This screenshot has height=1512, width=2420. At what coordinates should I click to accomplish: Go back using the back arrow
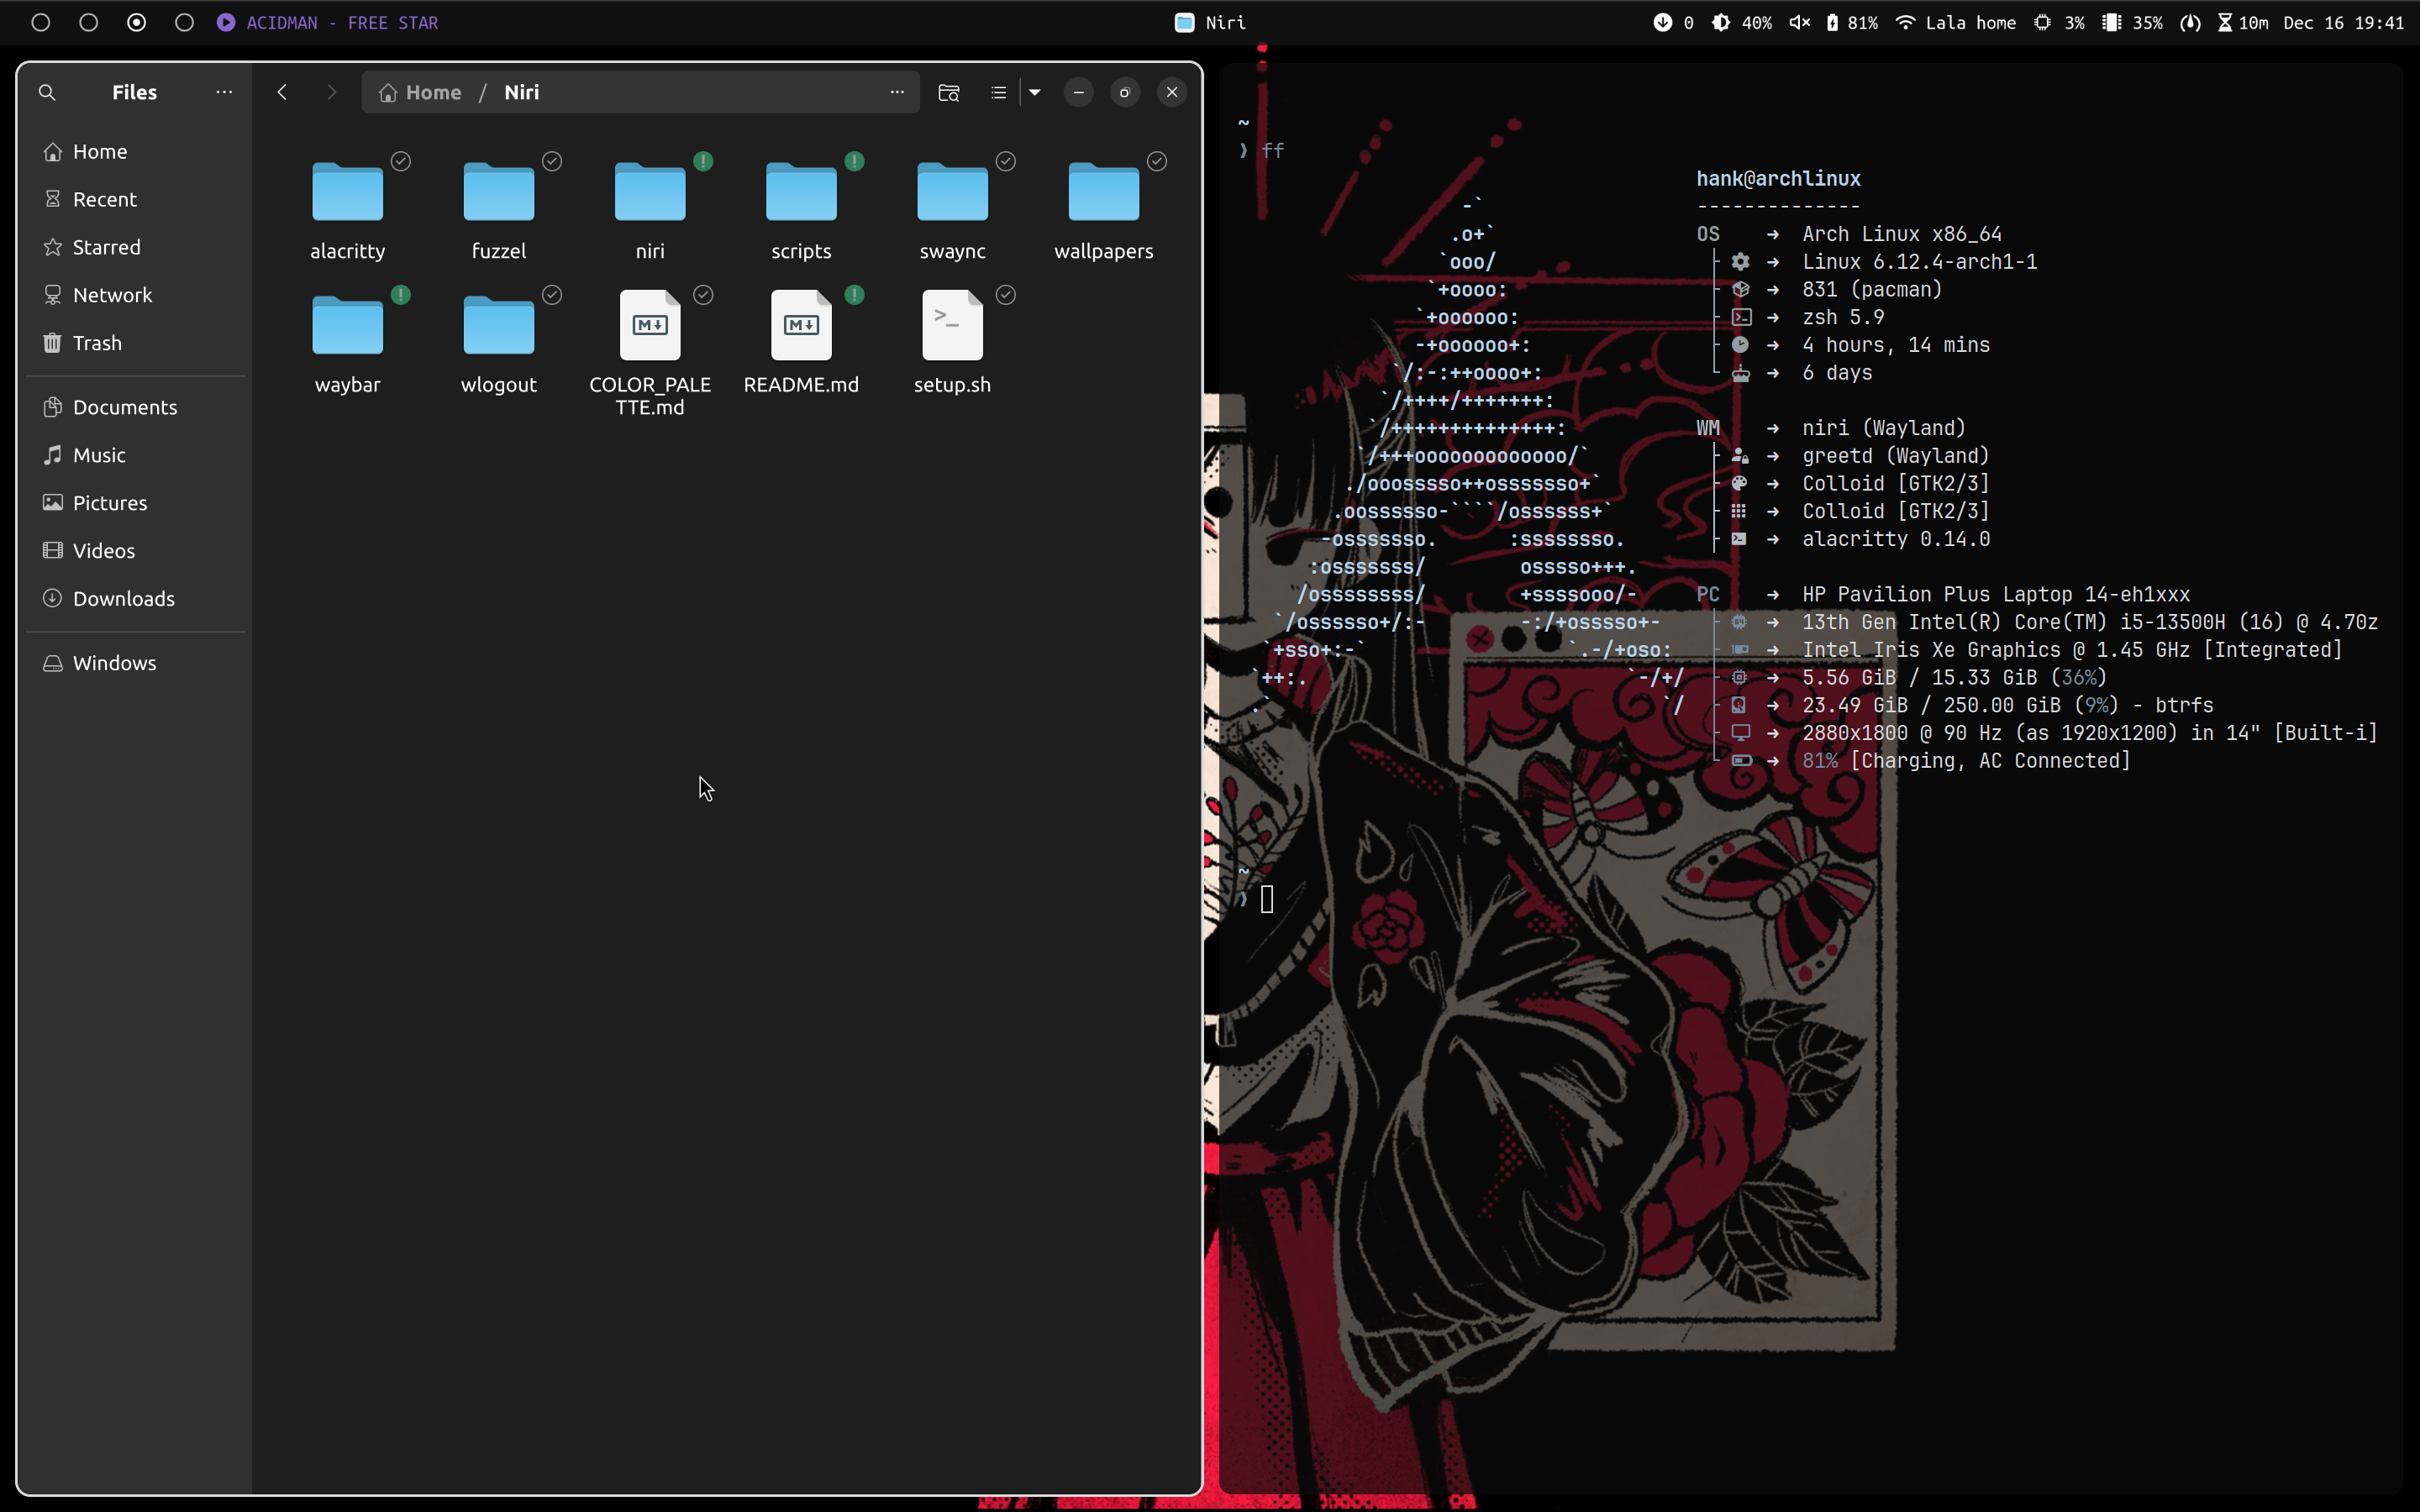click(x=283, y=92)
